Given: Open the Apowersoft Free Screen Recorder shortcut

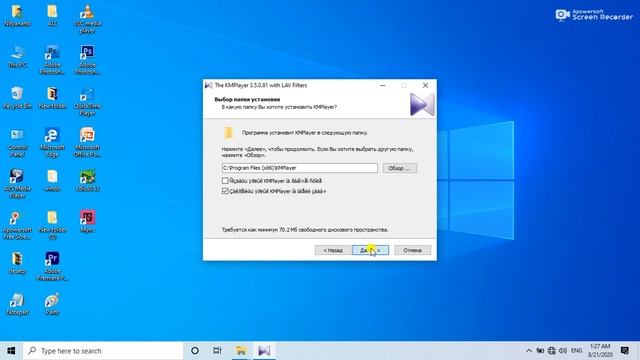Looking at the screenshot, I should click(17, 225).
